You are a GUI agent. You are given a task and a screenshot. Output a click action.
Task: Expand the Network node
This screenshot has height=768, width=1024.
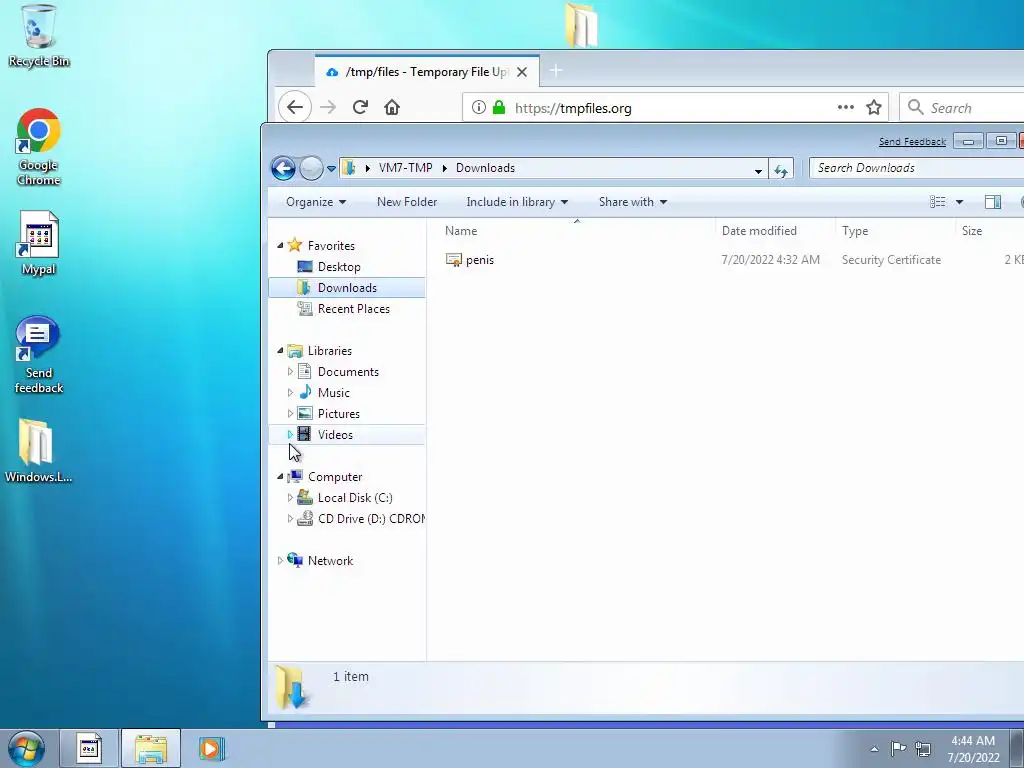click(280, 560)
